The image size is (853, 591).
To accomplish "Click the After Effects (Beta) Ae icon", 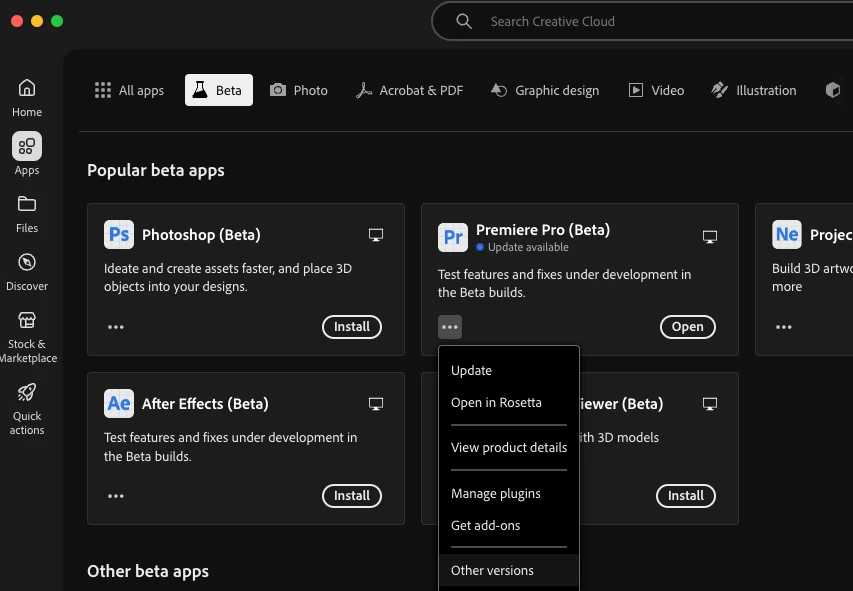I will click(x=119, y=403).
